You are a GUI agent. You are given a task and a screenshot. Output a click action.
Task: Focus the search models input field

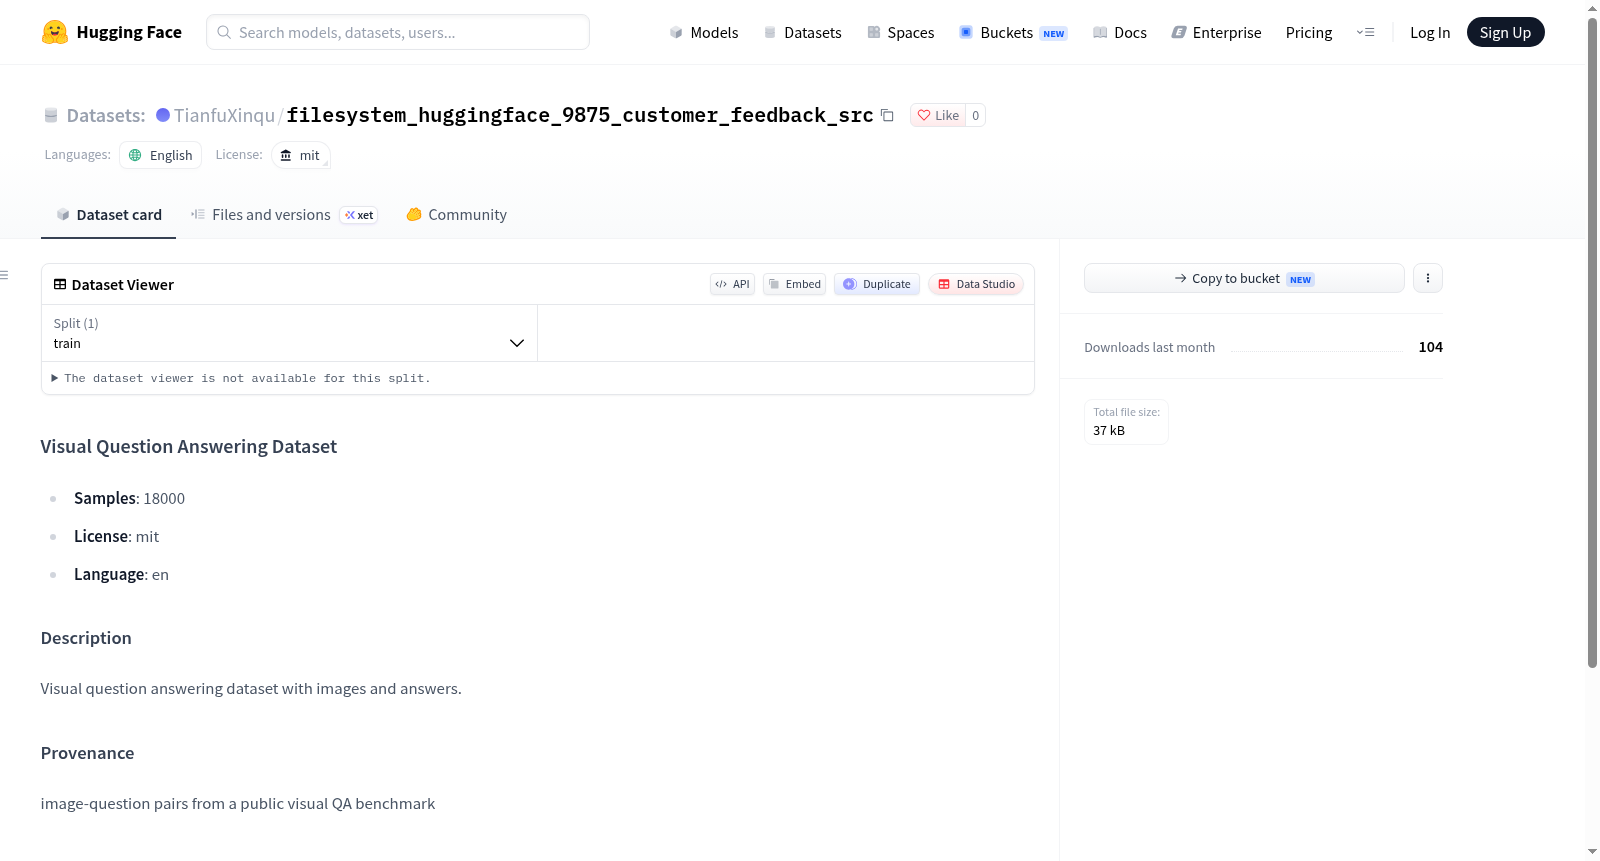point(398,32)
